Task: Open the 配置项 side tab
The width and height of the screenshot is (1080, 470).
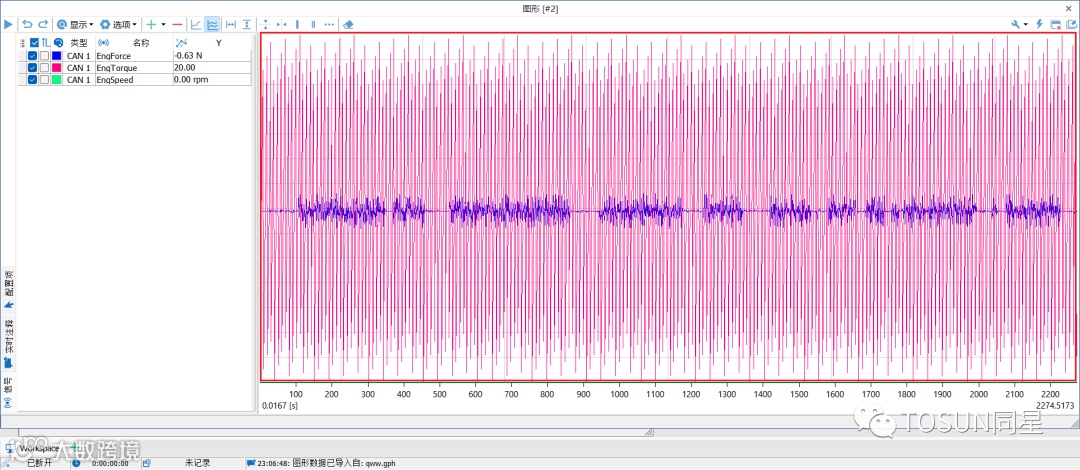Action: [9, 289]
